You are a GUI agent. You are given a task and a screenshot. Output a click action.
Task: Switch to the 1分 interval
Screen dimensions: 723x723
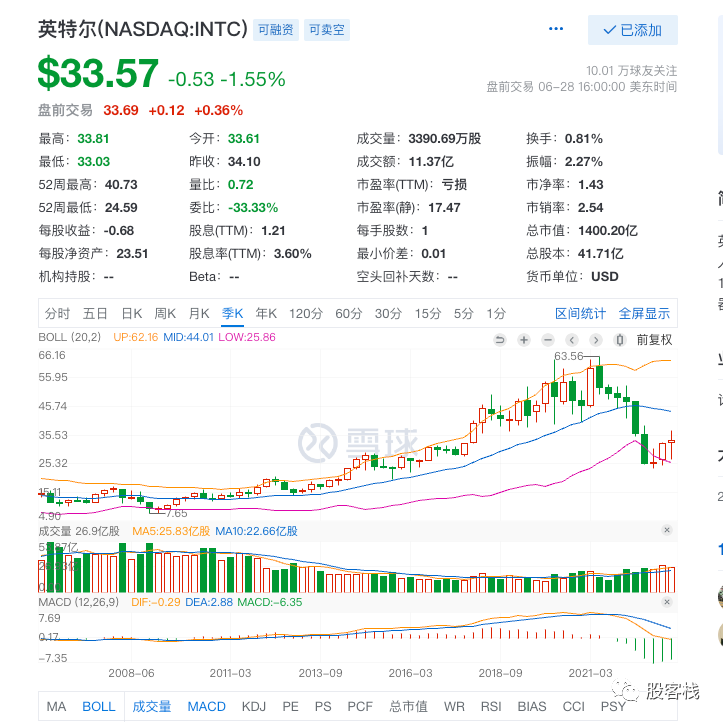pyautogui.click(x=496, y=314)
